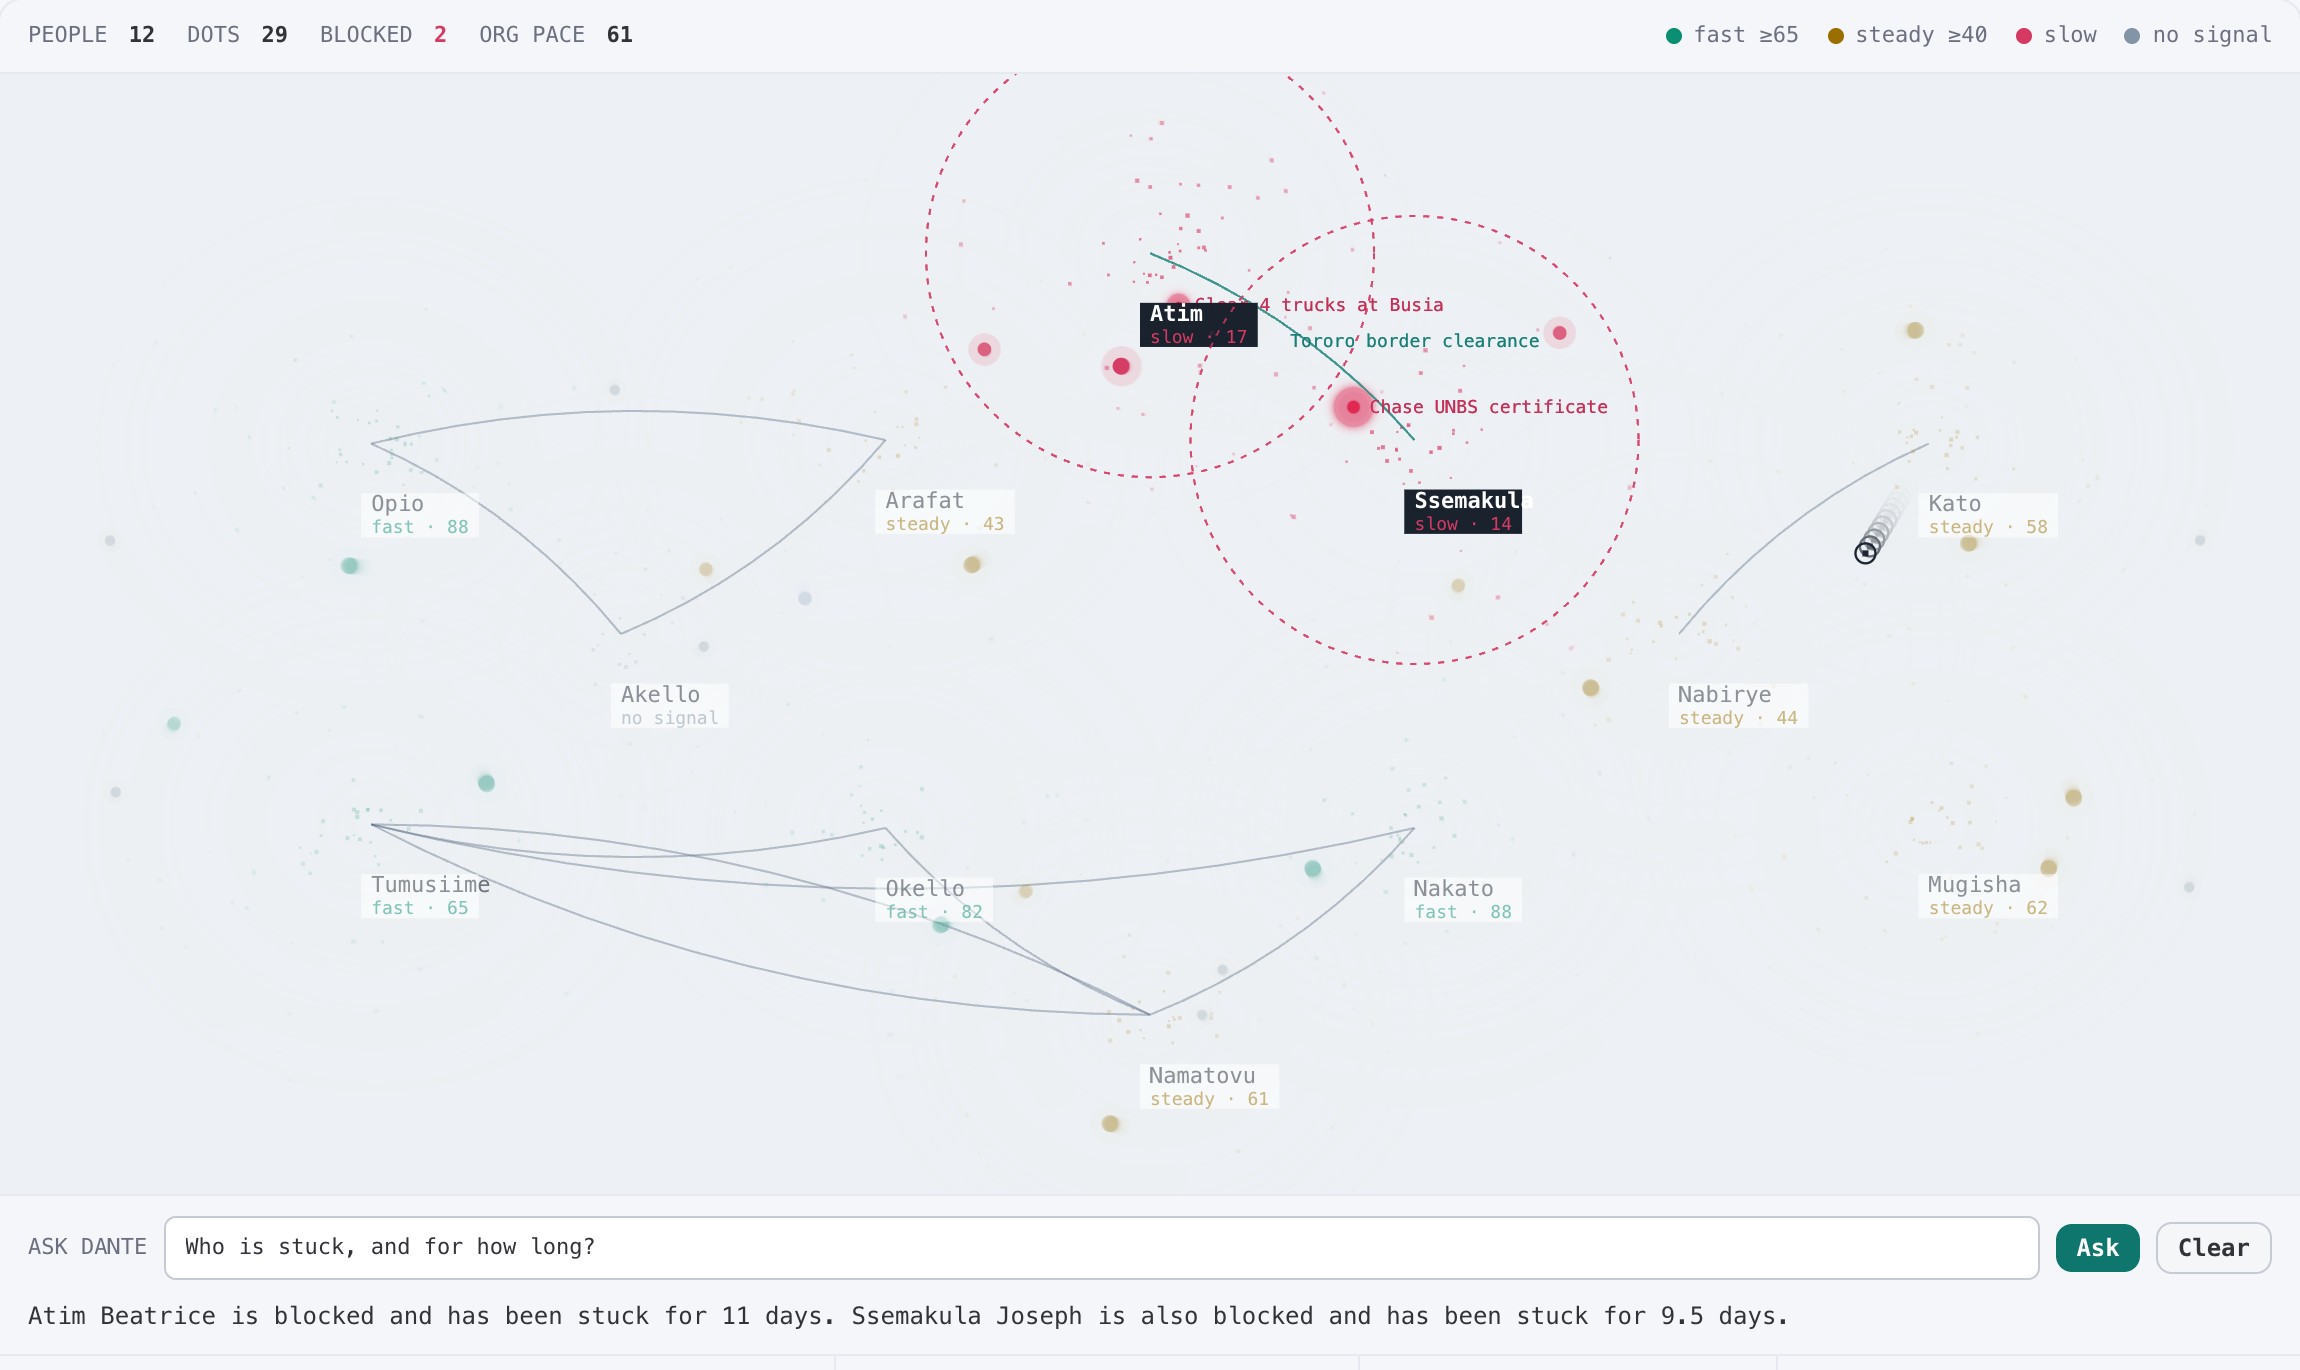Viewport: 2300px width, 1370px height.
Task: Click the BLOCKED 2 counter
Action: point(383,35)
